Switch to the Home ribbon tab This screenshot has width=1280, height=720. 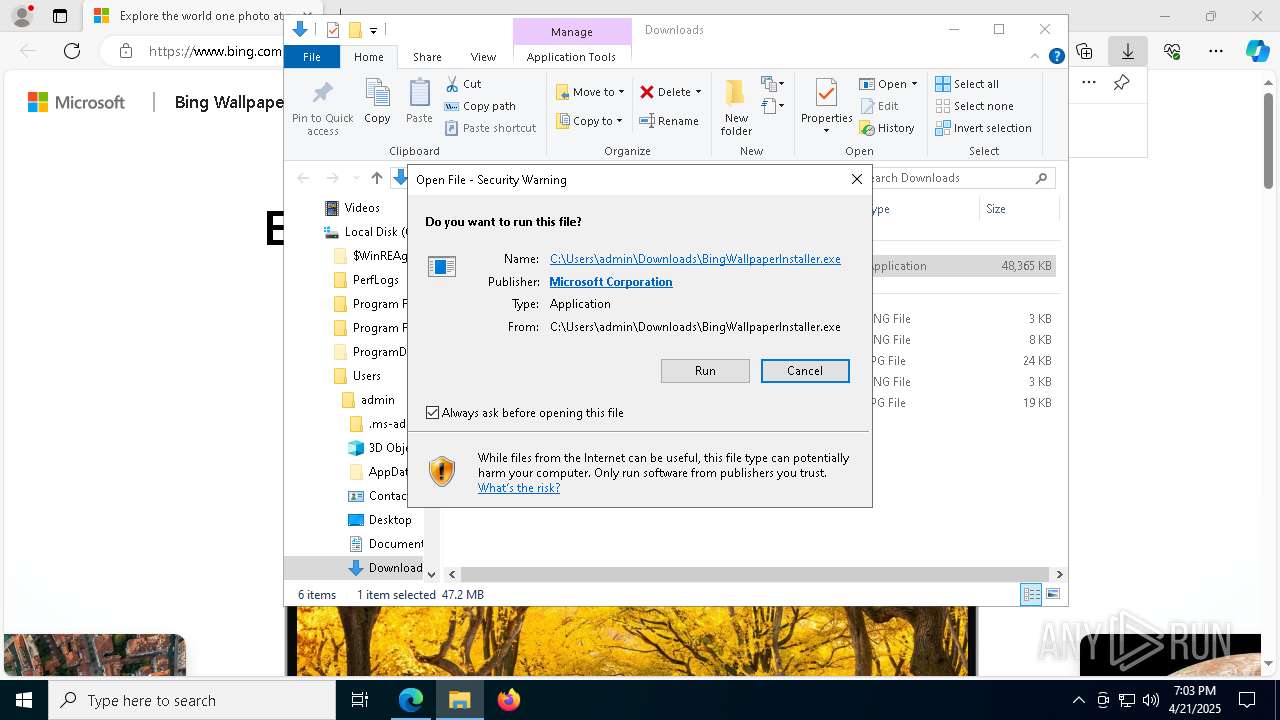(x=368, y=57)
